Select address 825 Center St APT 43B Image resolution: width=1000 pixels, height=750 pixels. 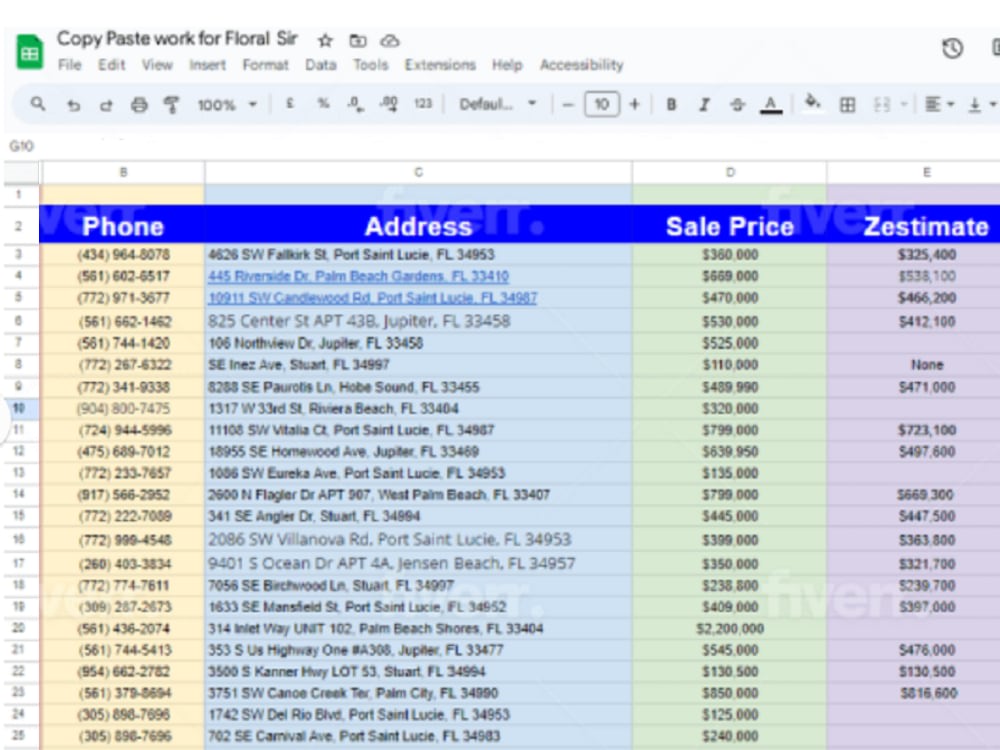click(418, 321)
